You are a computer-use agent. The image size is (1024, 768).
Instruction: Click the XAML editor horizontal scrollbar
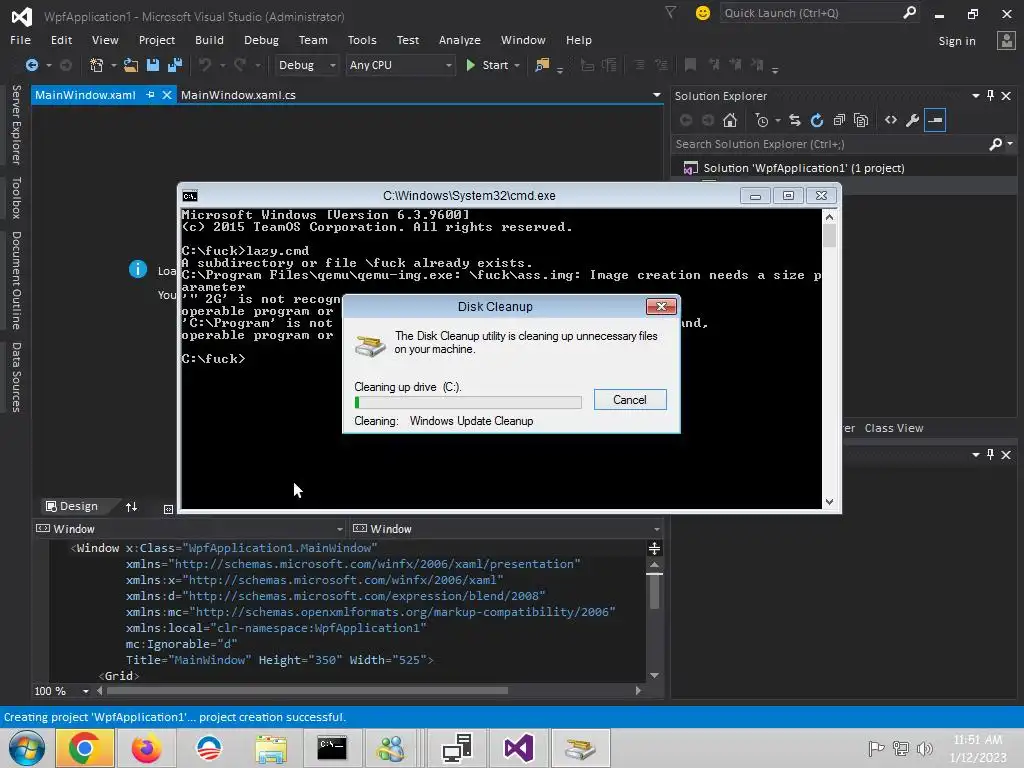click(x=307, y=690)
